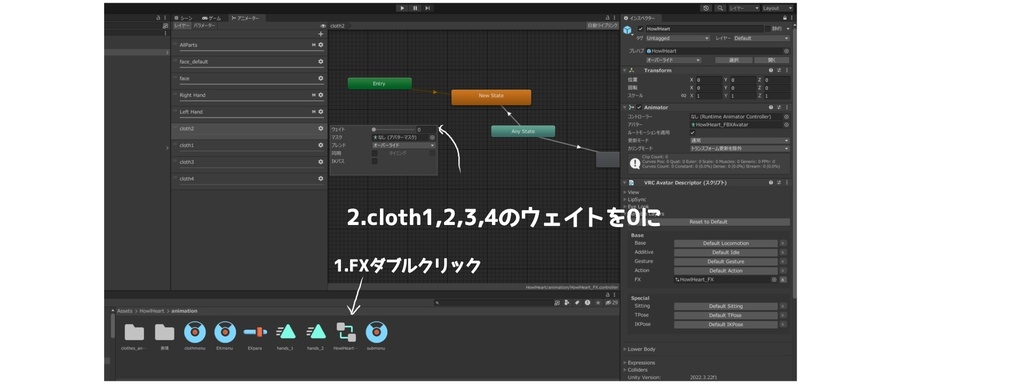Open settings gear for cloth2 layer
1024x385 pixels.
tap(321, 129)
